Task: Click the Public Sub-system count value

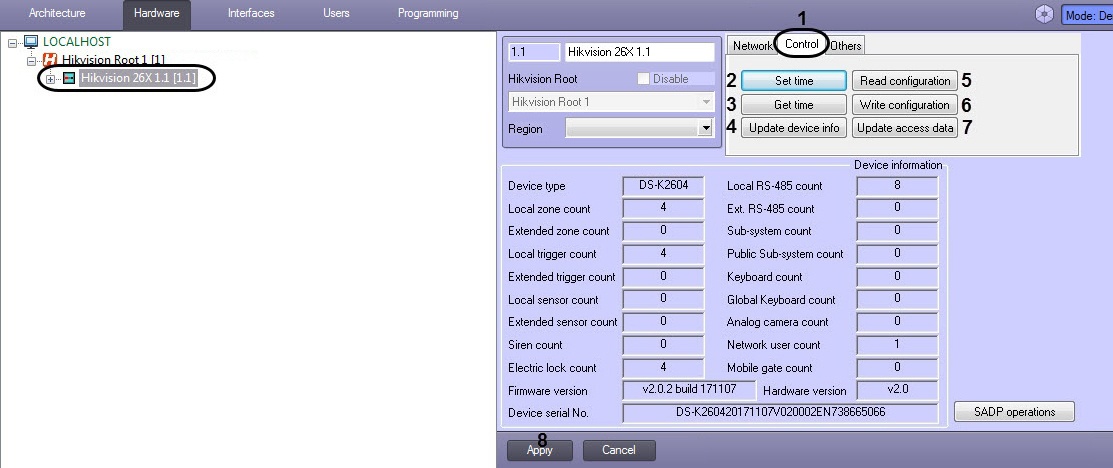Action: click(897, 254)
